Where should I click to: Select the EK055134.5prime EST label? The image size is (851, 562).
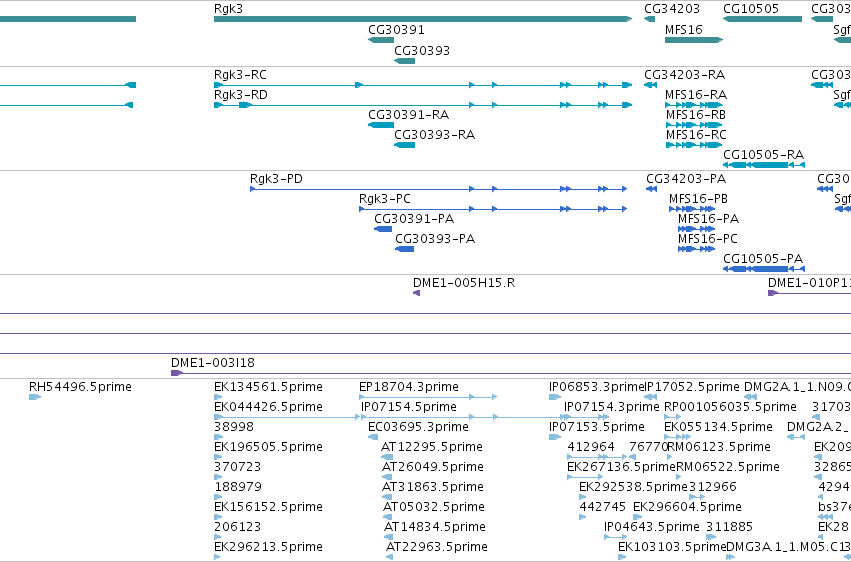tap(719, 427)
